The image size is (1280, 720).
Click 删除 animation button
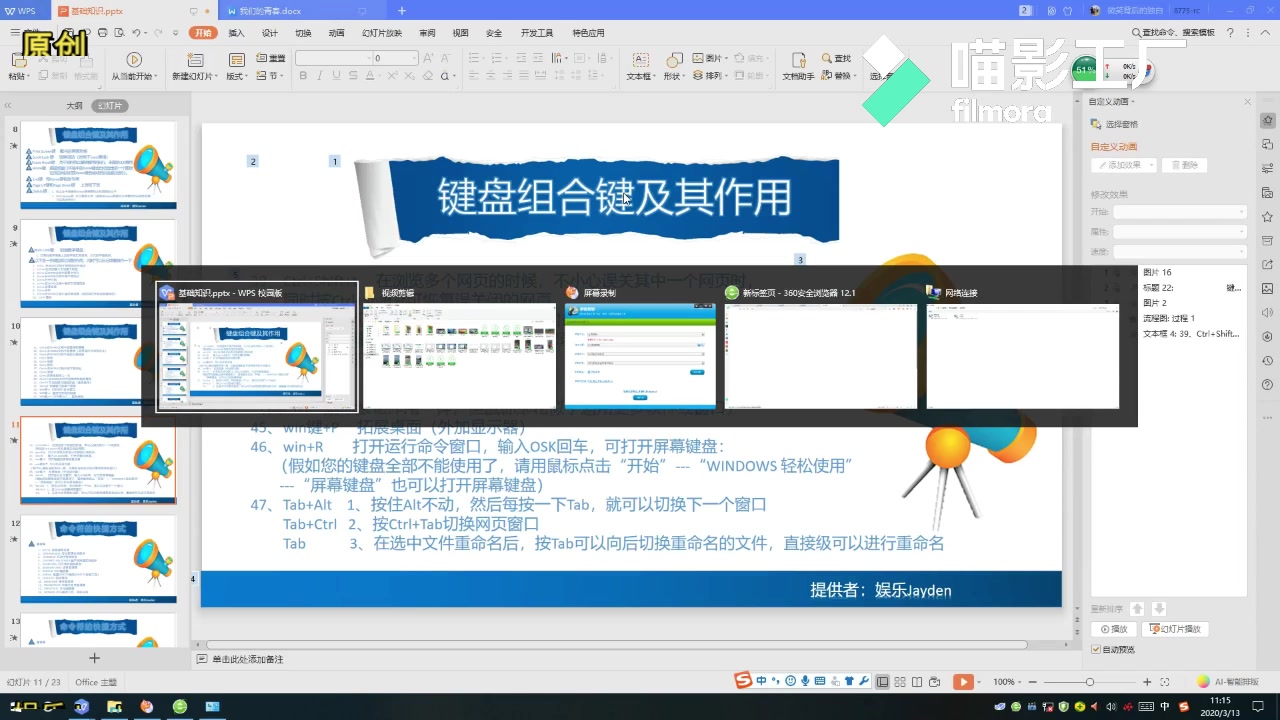[x=1184, y=165]
